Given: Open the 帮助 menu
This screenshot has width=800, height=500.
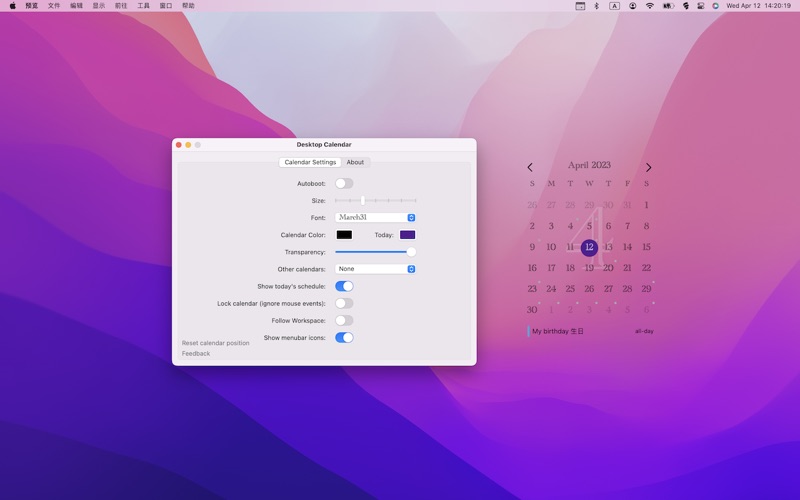Looking at the screenshot, I should pyautogui.click(x=188, y=6).
